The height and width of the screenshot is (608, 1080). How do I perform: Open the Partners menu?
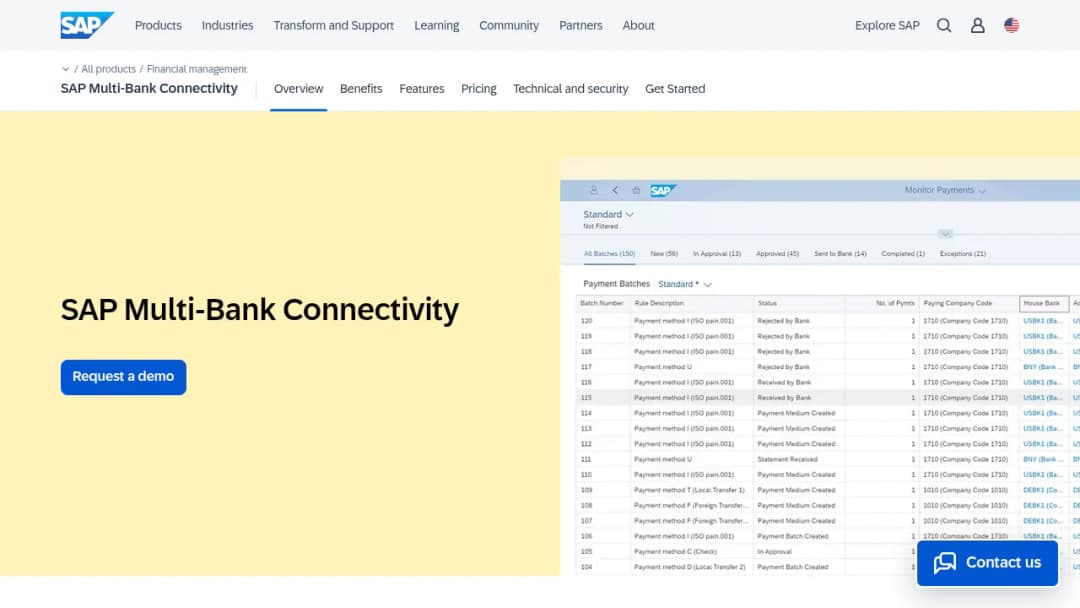[581, 25]
